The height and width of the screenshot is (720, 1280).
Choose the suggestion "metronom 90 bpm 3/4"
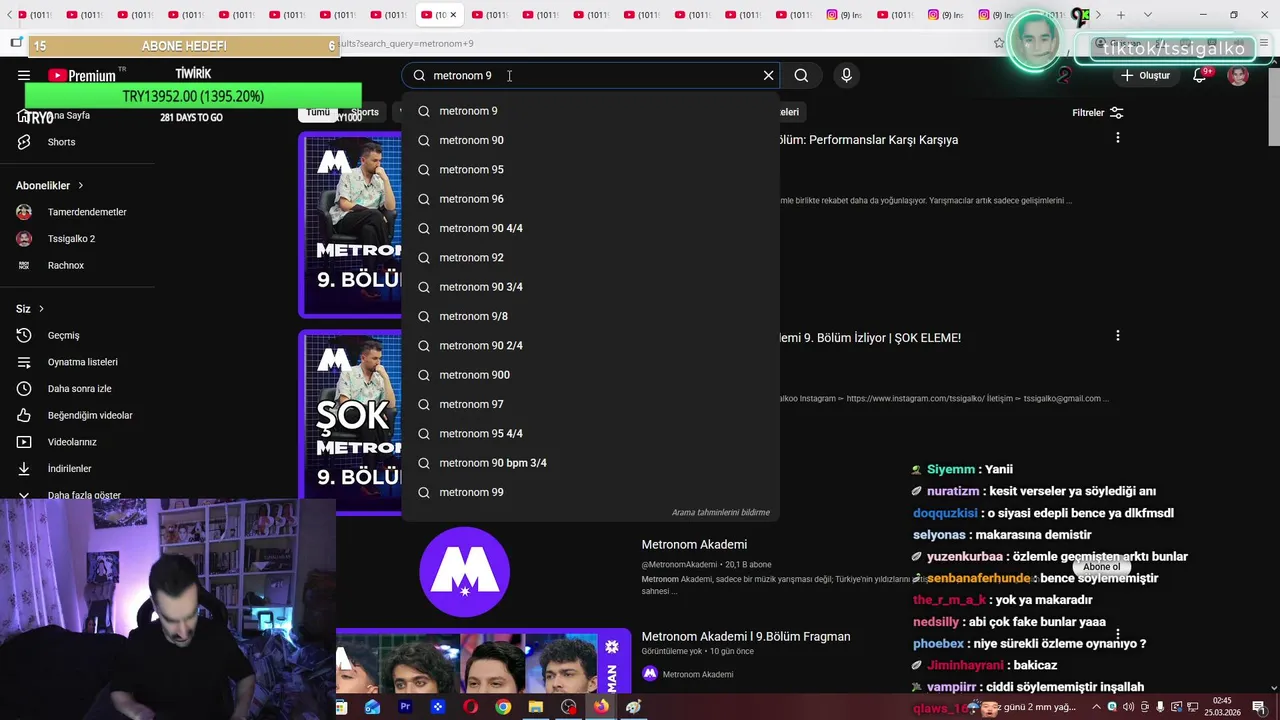pos(590,463)
